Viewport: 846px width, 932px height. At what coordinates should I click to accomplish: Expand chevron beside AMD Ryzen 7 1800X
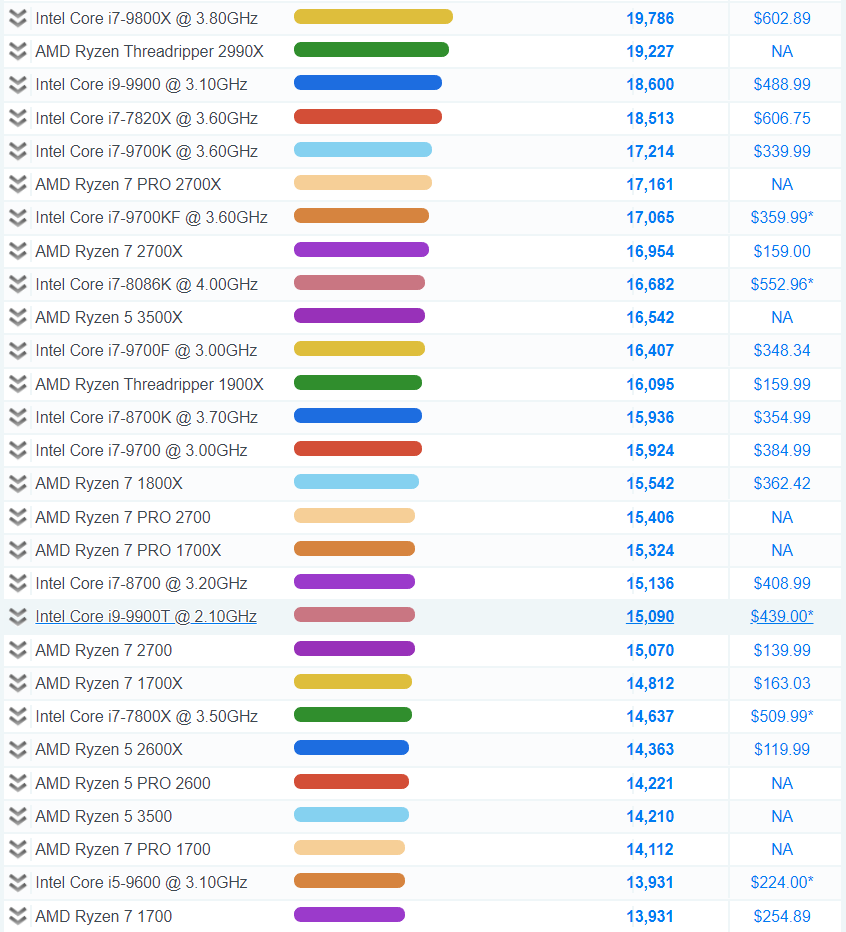click(18, 484)
